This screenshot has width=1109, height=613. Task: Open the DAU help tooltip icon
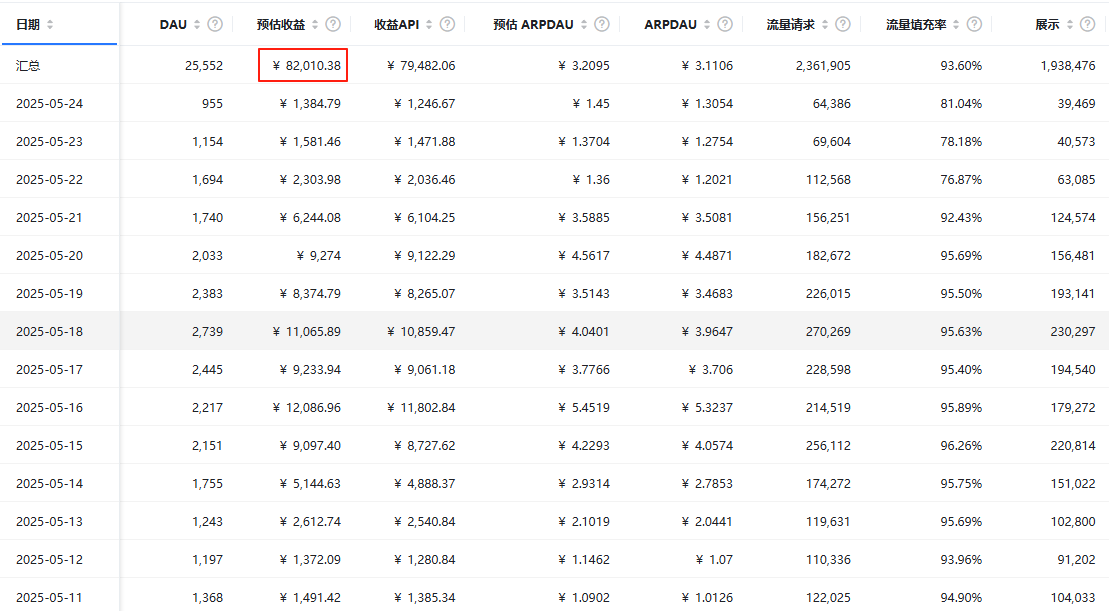(216, 24)
